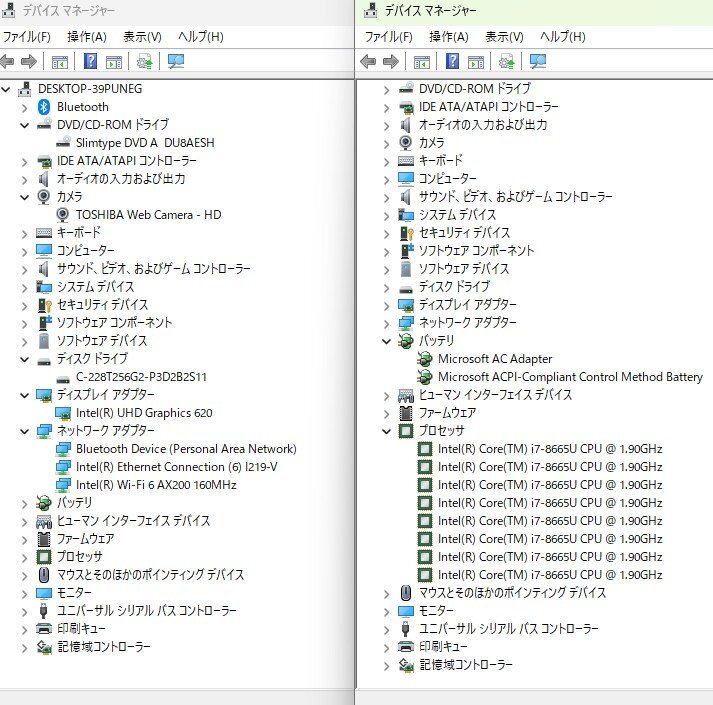The height and width of the screenshot is (705, 713).
Task: Click the セキュリティ デバイス key icon in left window
Action: click(x=44, y=305)
